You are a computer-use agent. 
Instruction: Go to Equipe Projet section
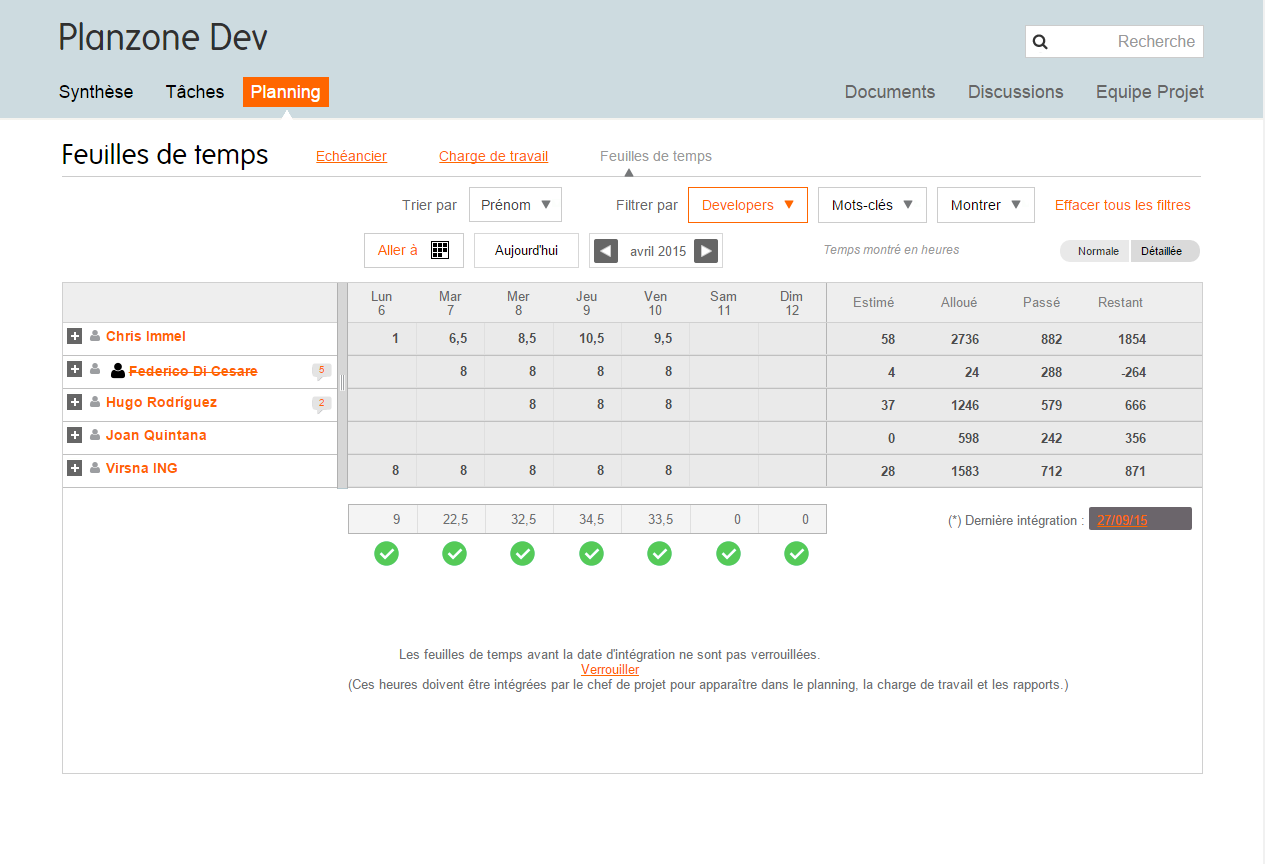tap(1150, 92)
